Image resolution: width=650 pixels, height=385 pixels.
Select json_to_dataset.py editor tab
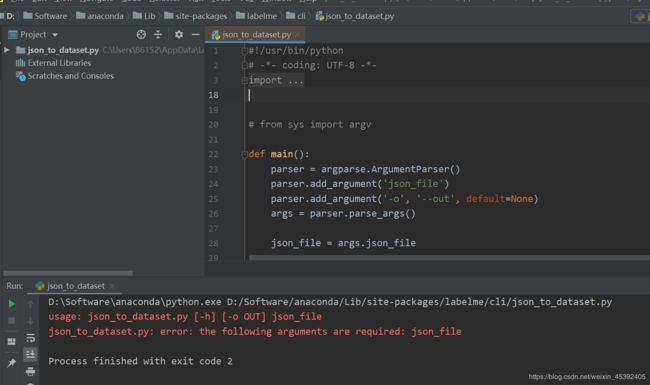coord(255,35)
